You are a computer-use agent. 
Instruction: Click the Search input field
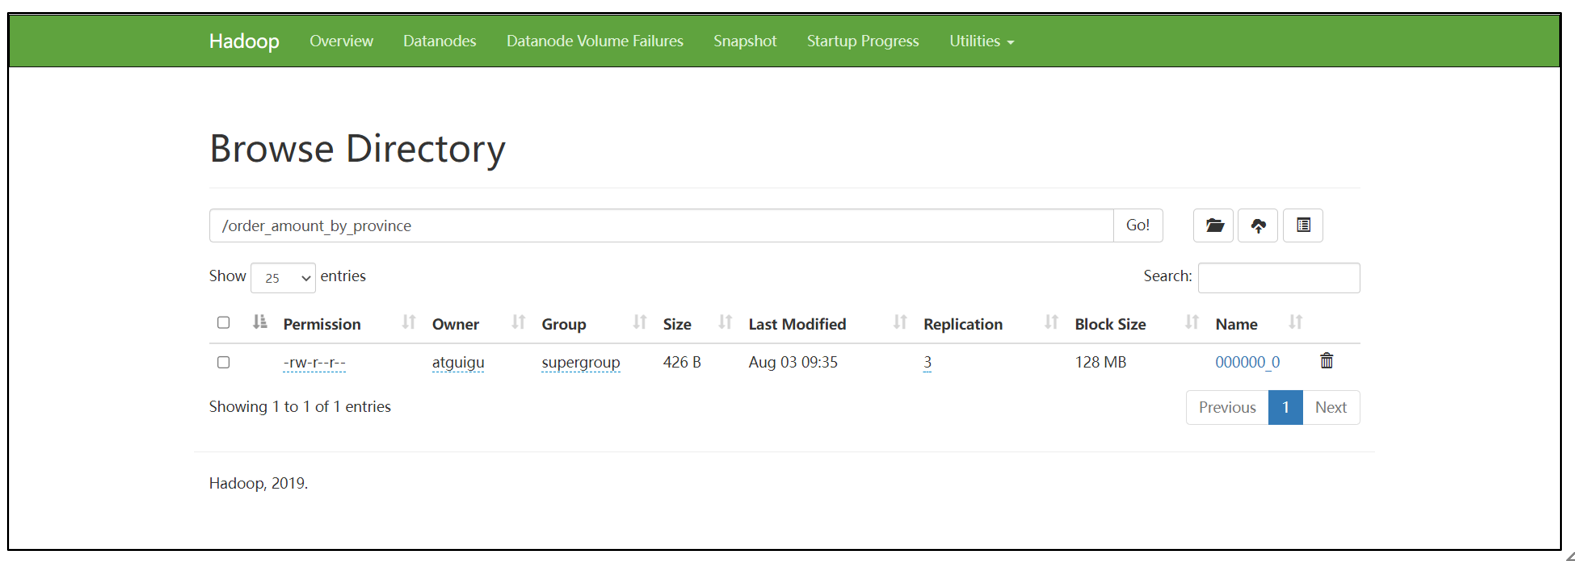tap(1278, 278)
